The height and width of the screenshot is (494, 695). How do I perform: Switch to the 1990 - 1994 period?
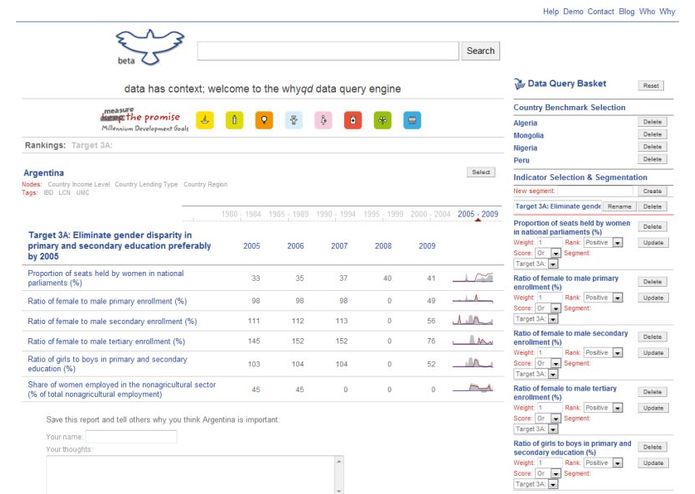coord(336,214)
